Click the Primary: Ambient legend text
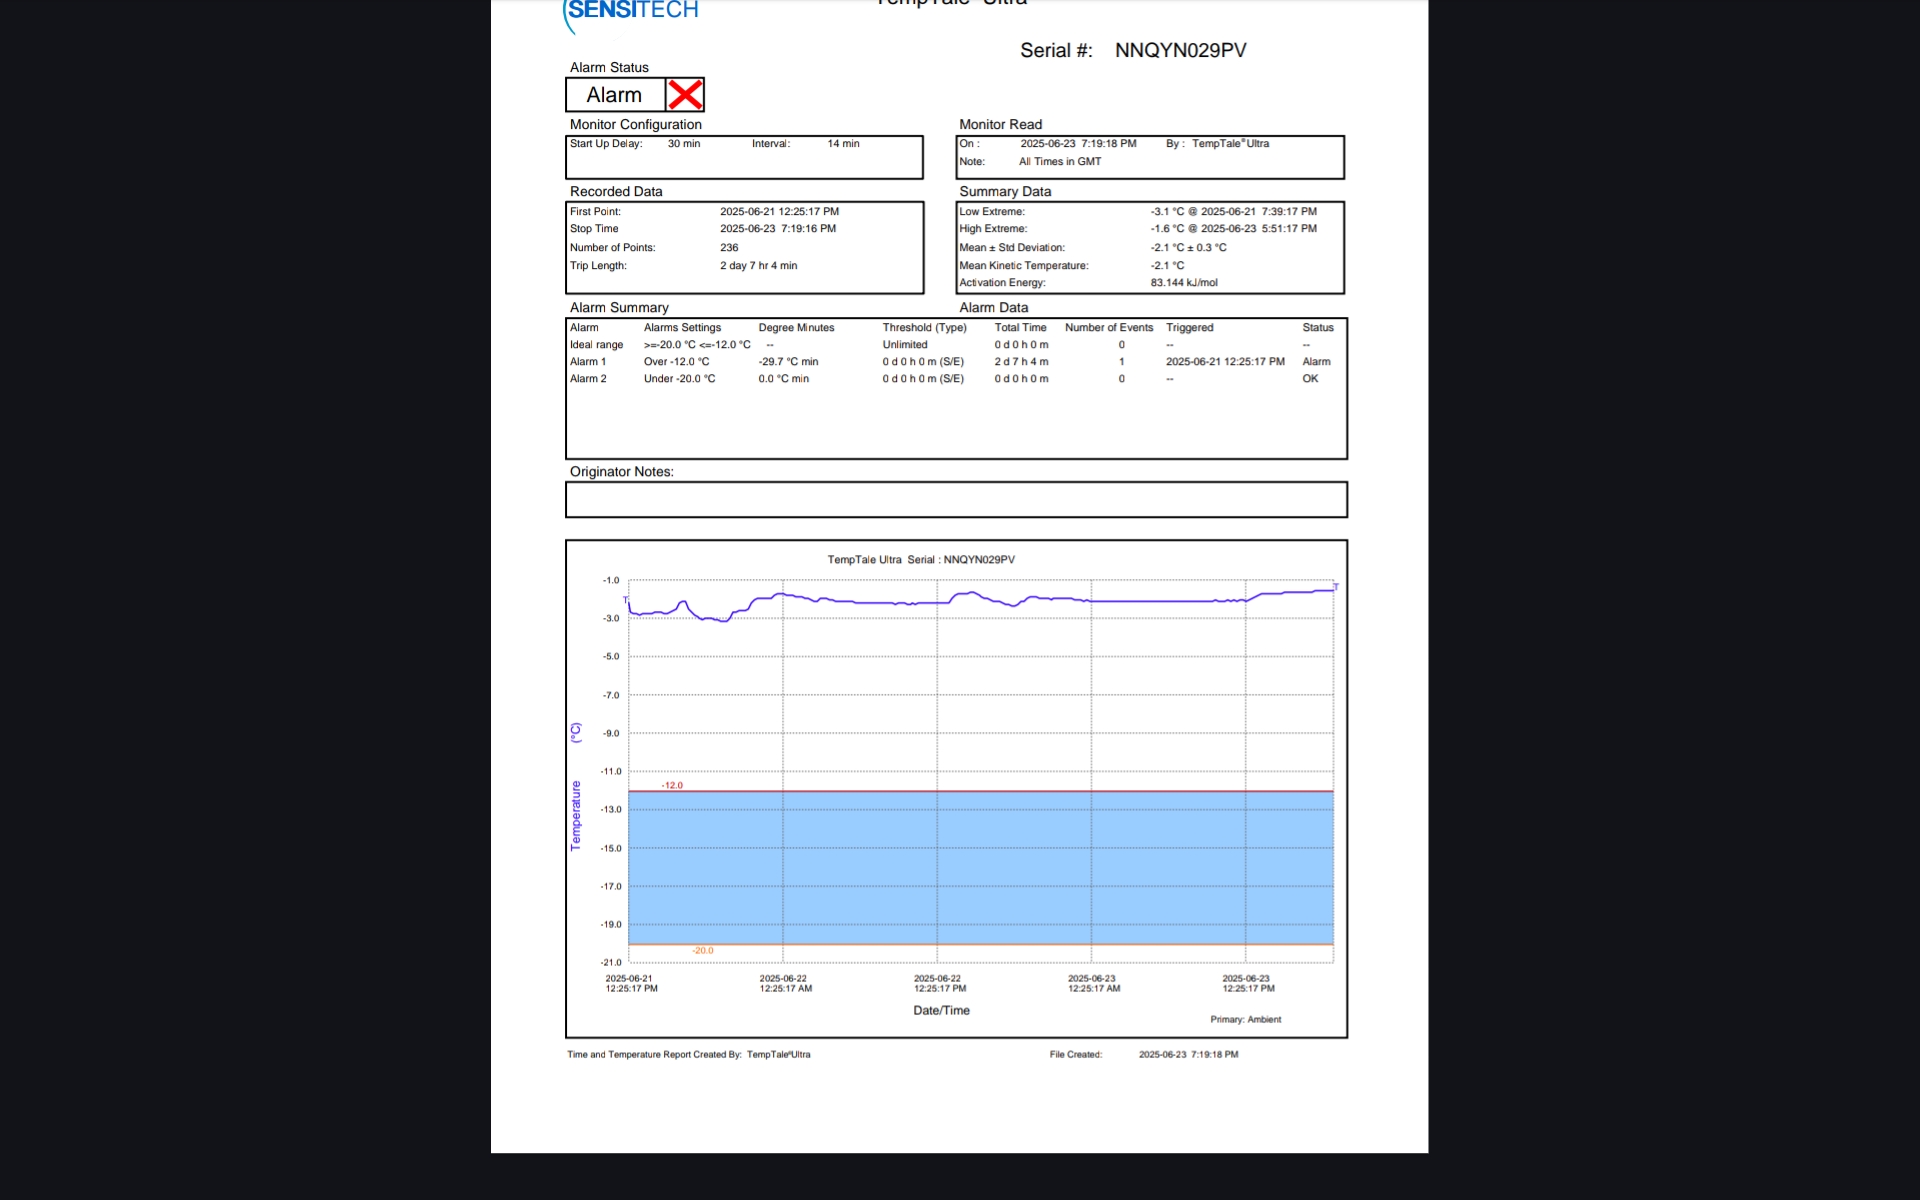Viewport: 1920px width, 1200px height. click(1245, 1020)
